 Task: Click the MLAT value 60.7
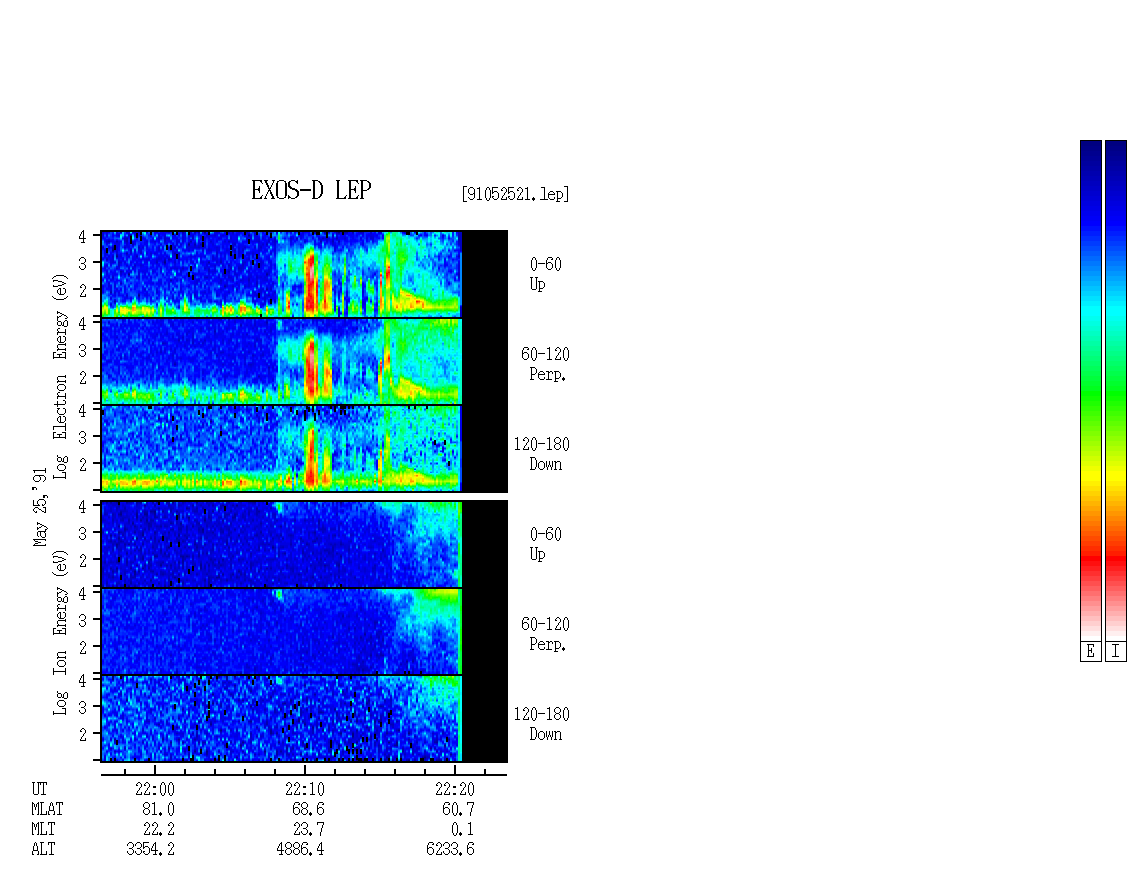click(458, 809)
